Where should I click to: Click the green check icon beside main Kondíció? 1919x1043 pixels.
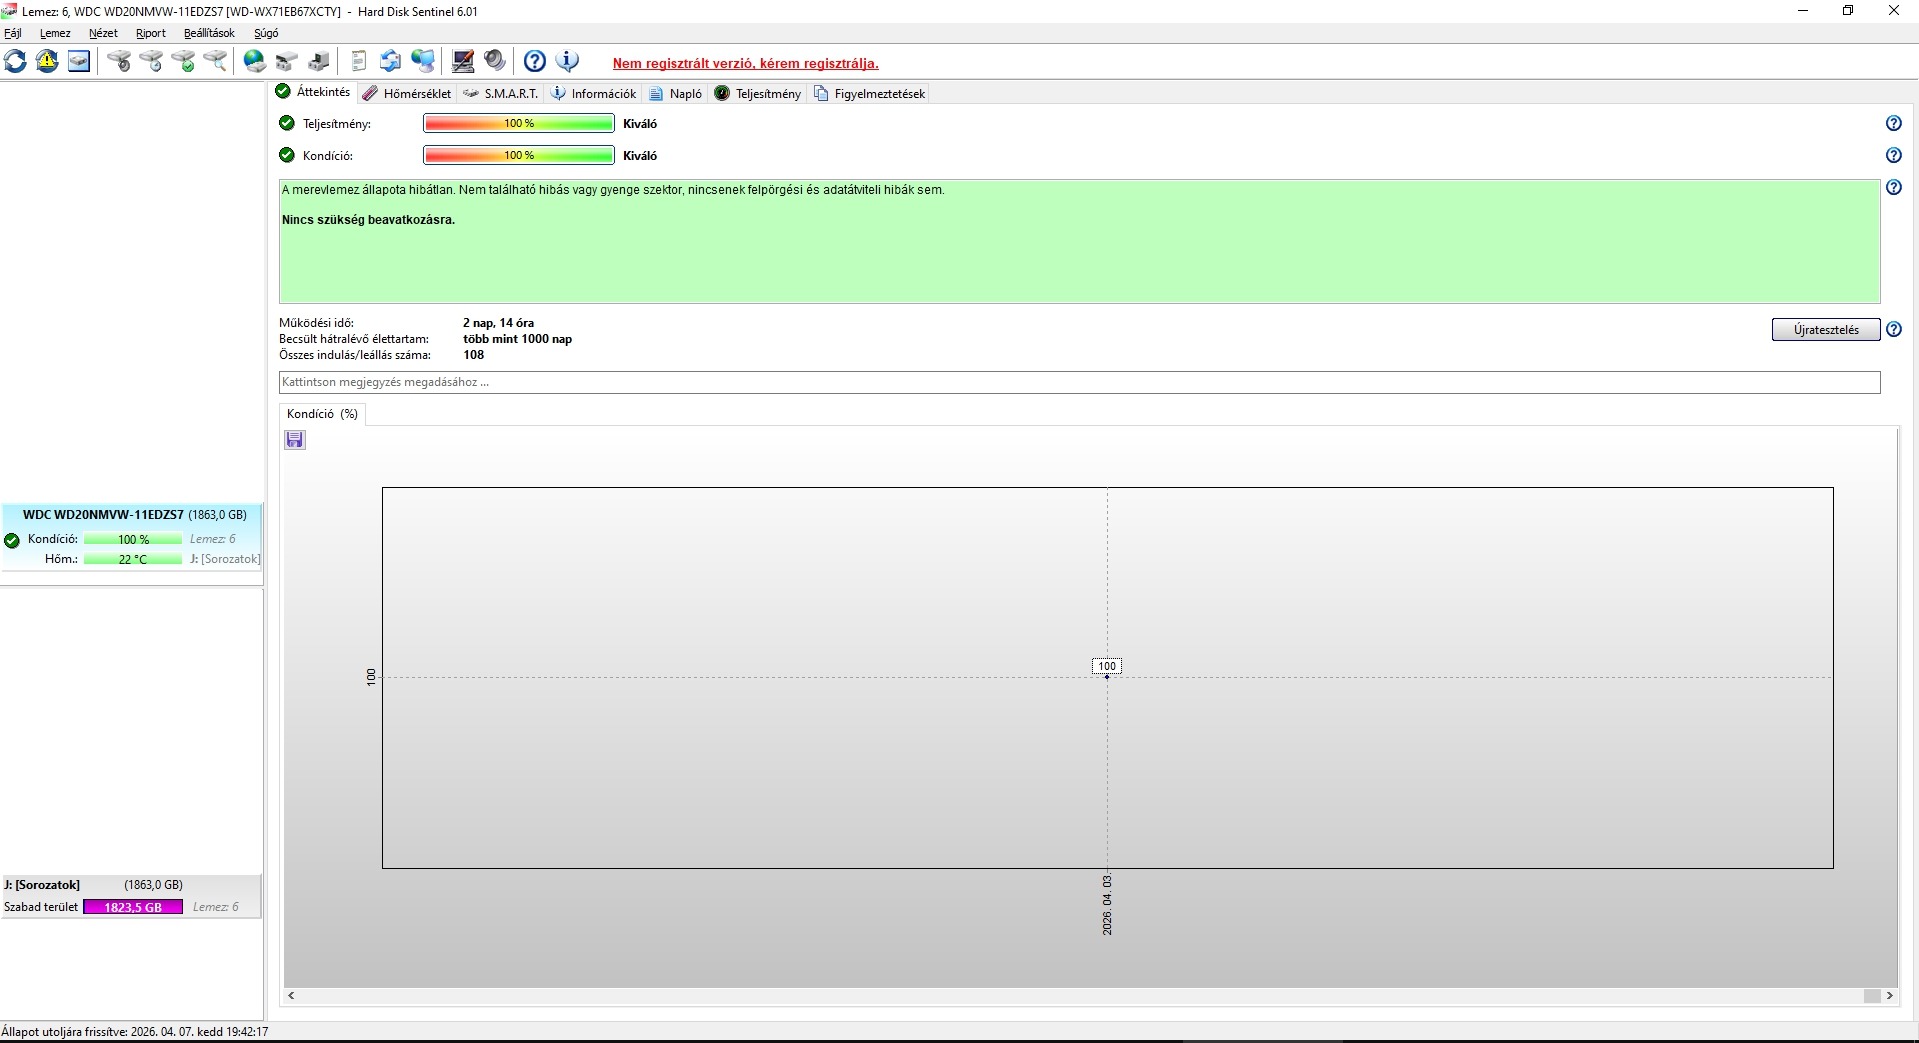click(x=287, y=155)
